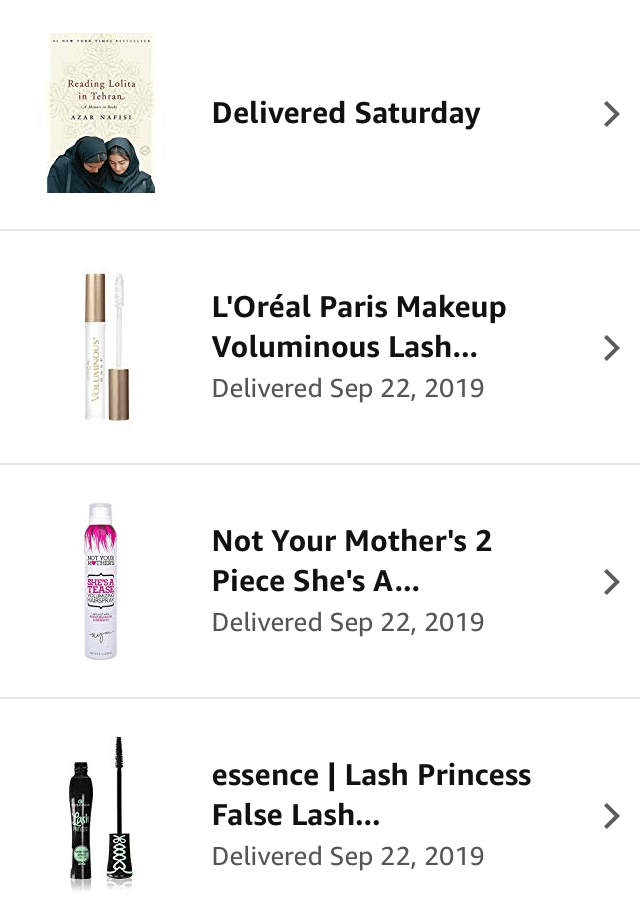This screenshot has height=920, width=640.
Task: Open Not Your Mother's 2 Piece order title
Action: 352,561
